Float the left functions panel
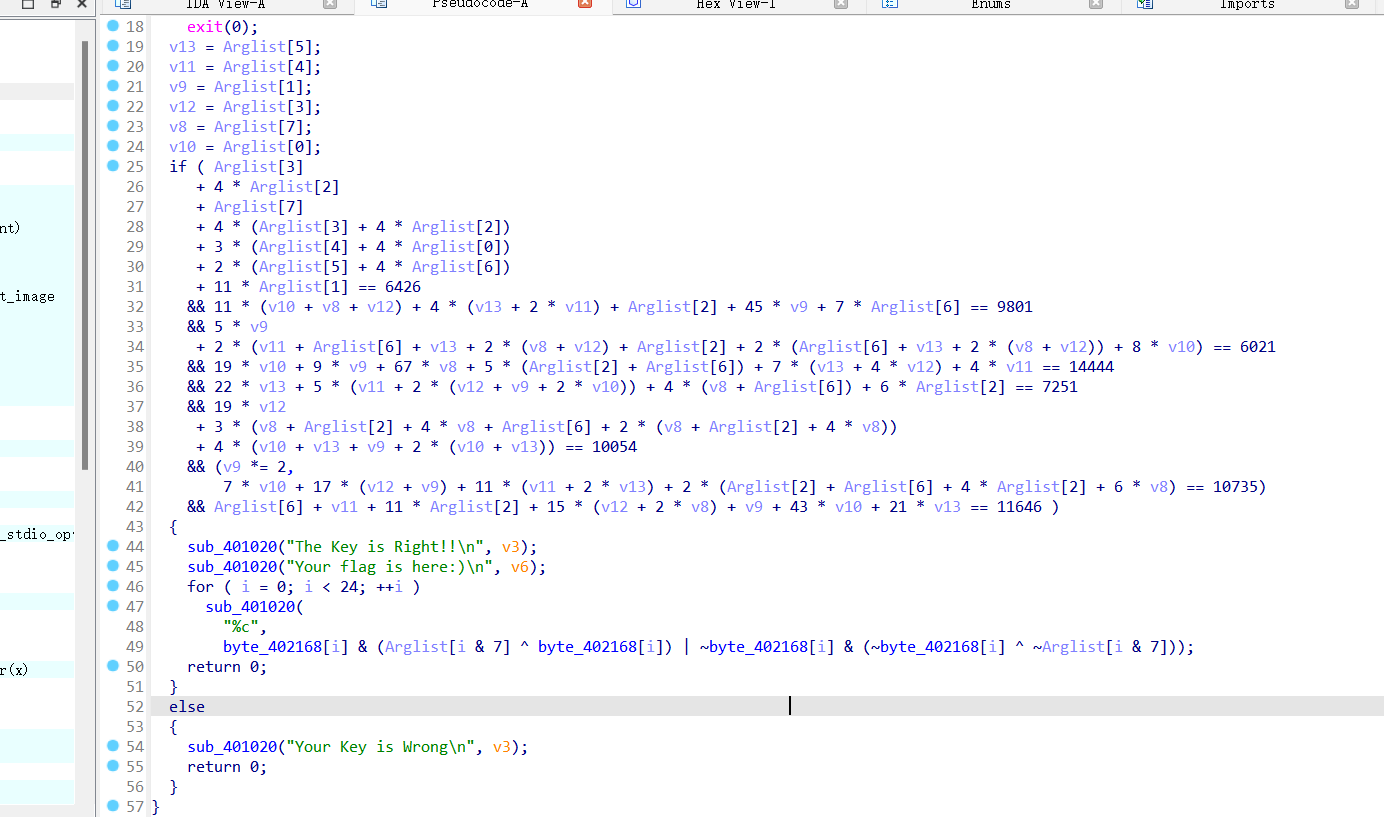The width and height of the screenshot is (1384, 817). 55,4
